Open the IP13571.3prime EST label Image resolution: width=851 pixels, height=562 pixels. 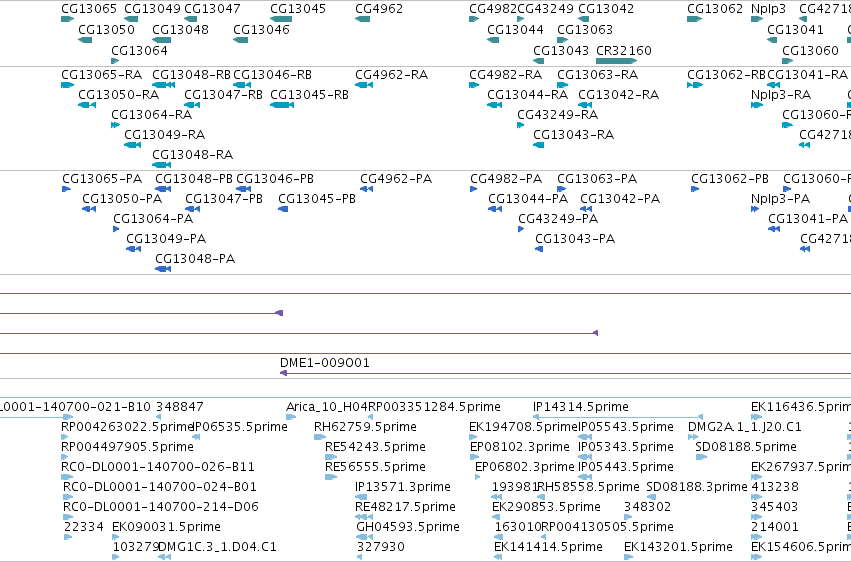point(403,487)
